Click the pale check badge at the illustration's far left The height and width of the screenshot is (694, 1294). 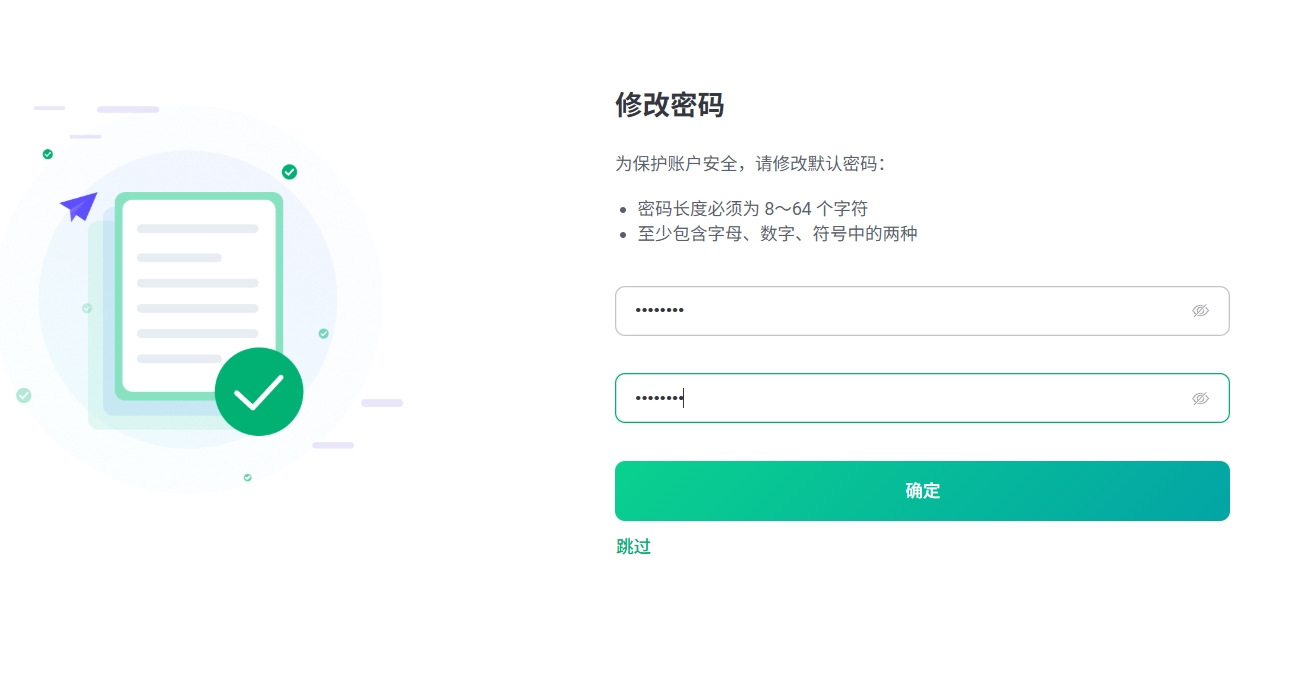[x=24, y=395]
